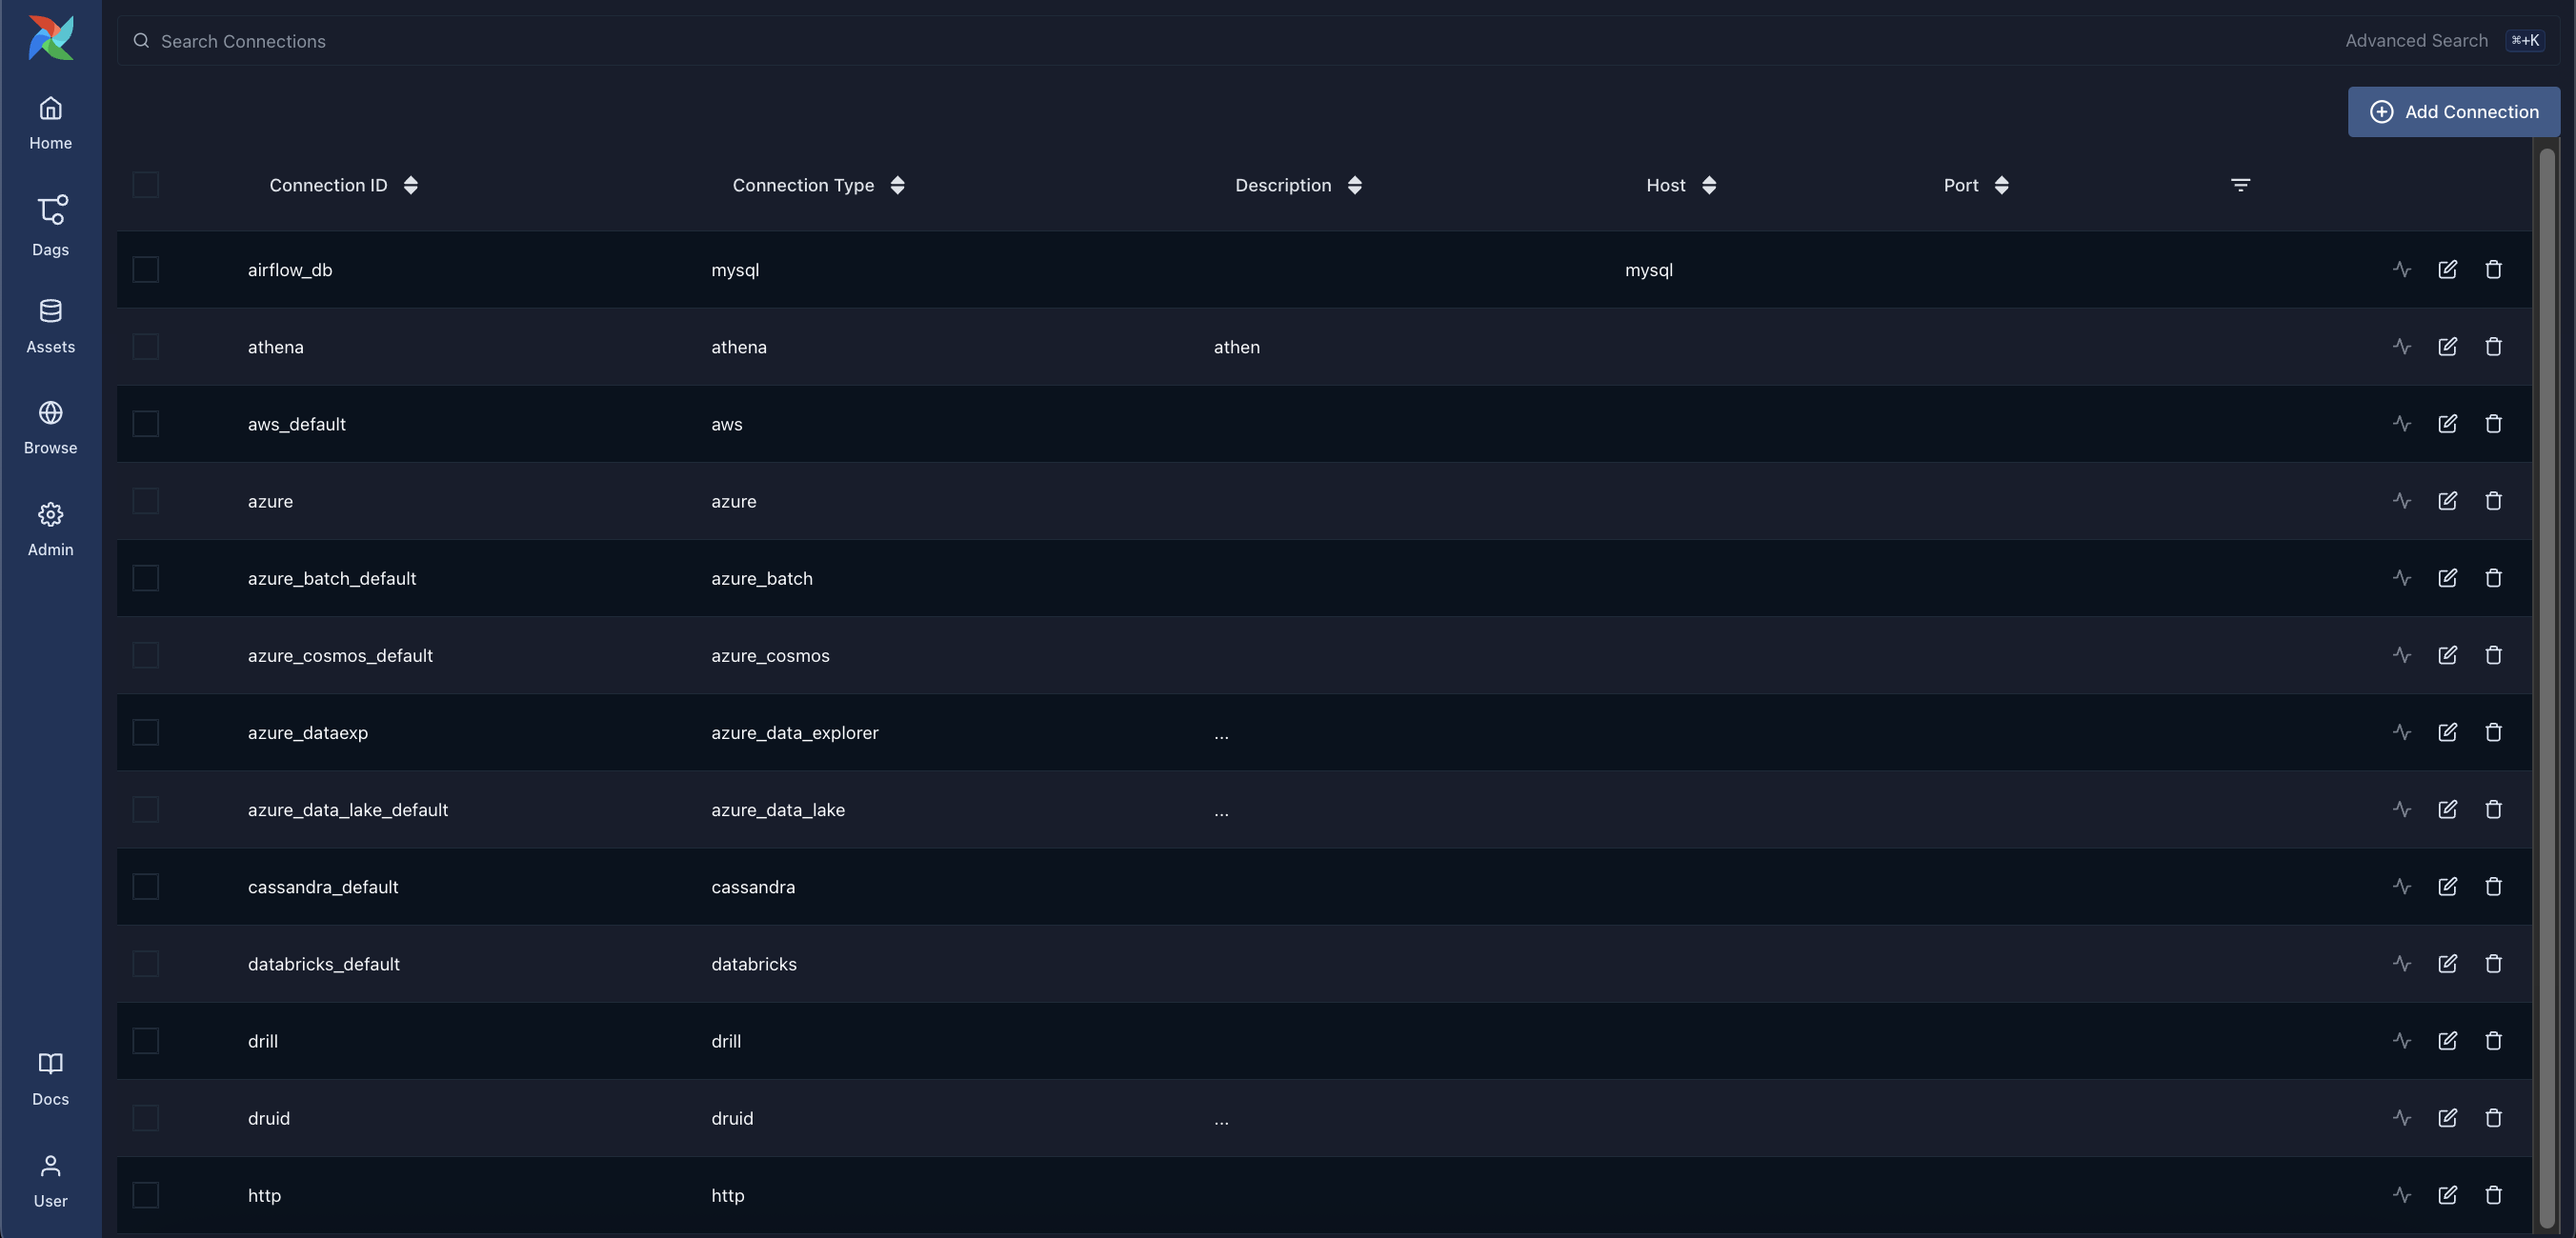Screen dimensions: 2576x1238
Task: Open the Admin menu in sidebar
Action: (50, 529)
